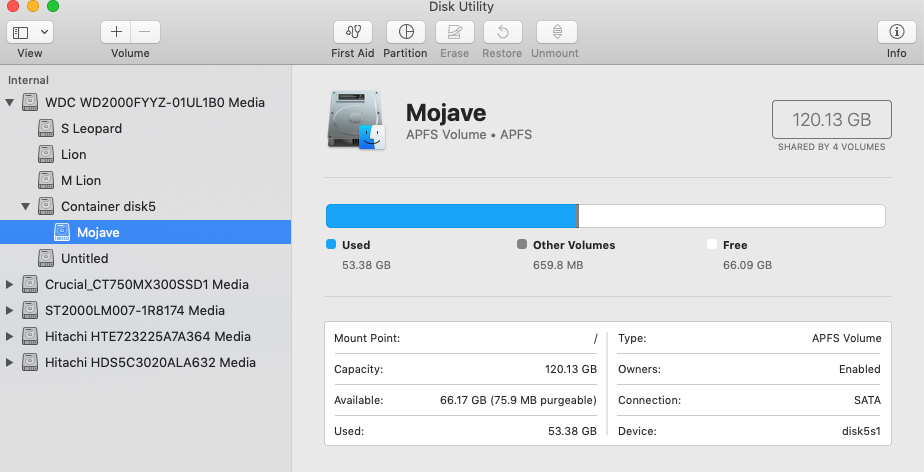
Task: Click the Device disk5s1 value
Action: (862, 431)
